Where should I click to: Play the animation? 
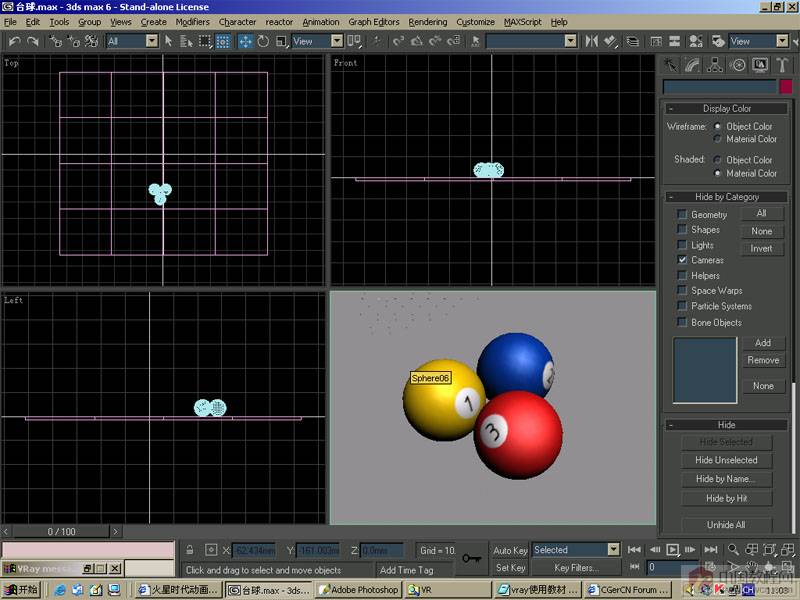click(x=672, y=549)
